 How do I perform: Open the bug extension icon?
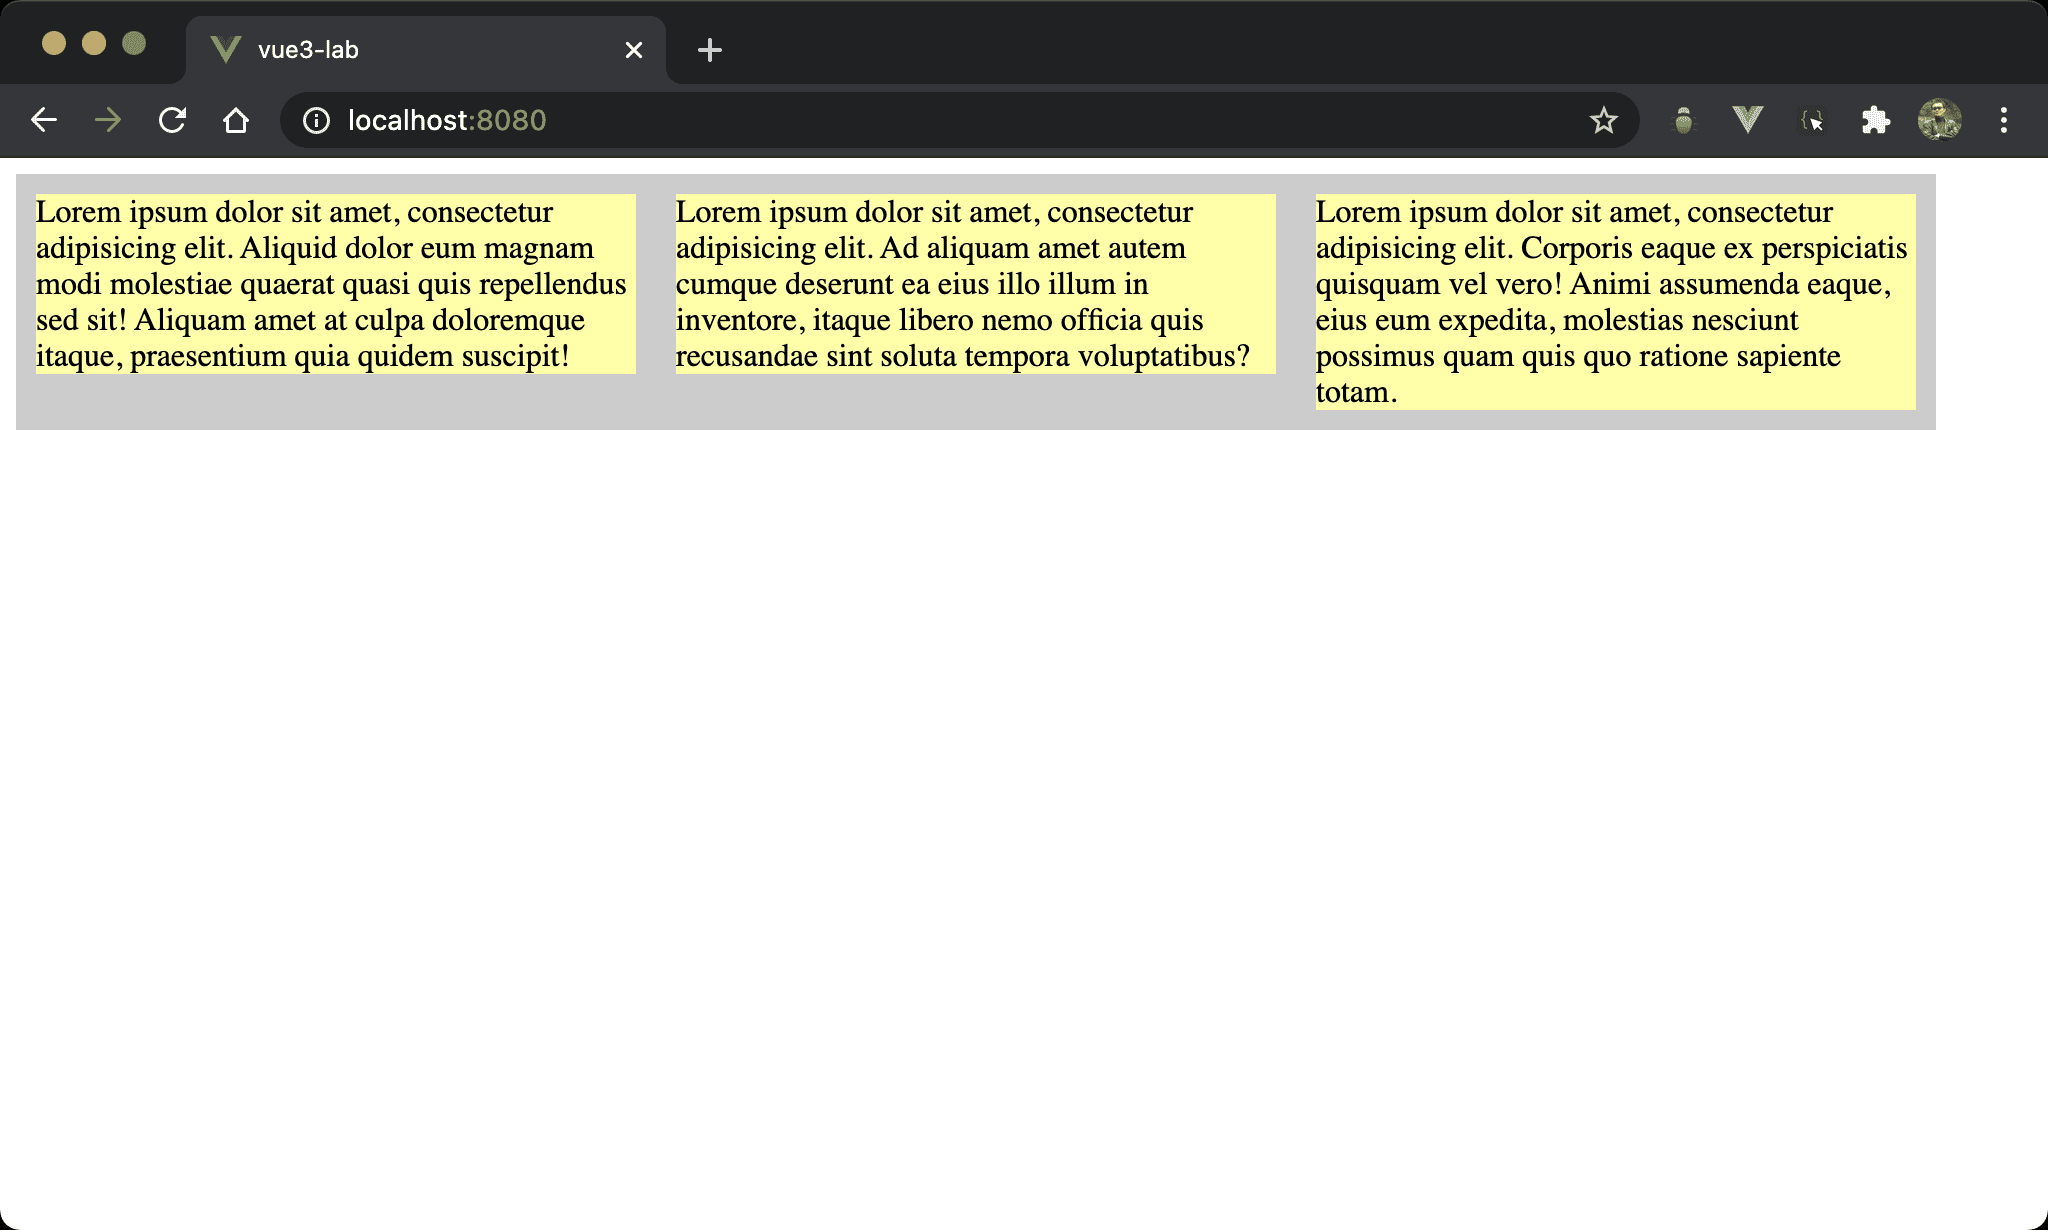[x=1684, y=121]
